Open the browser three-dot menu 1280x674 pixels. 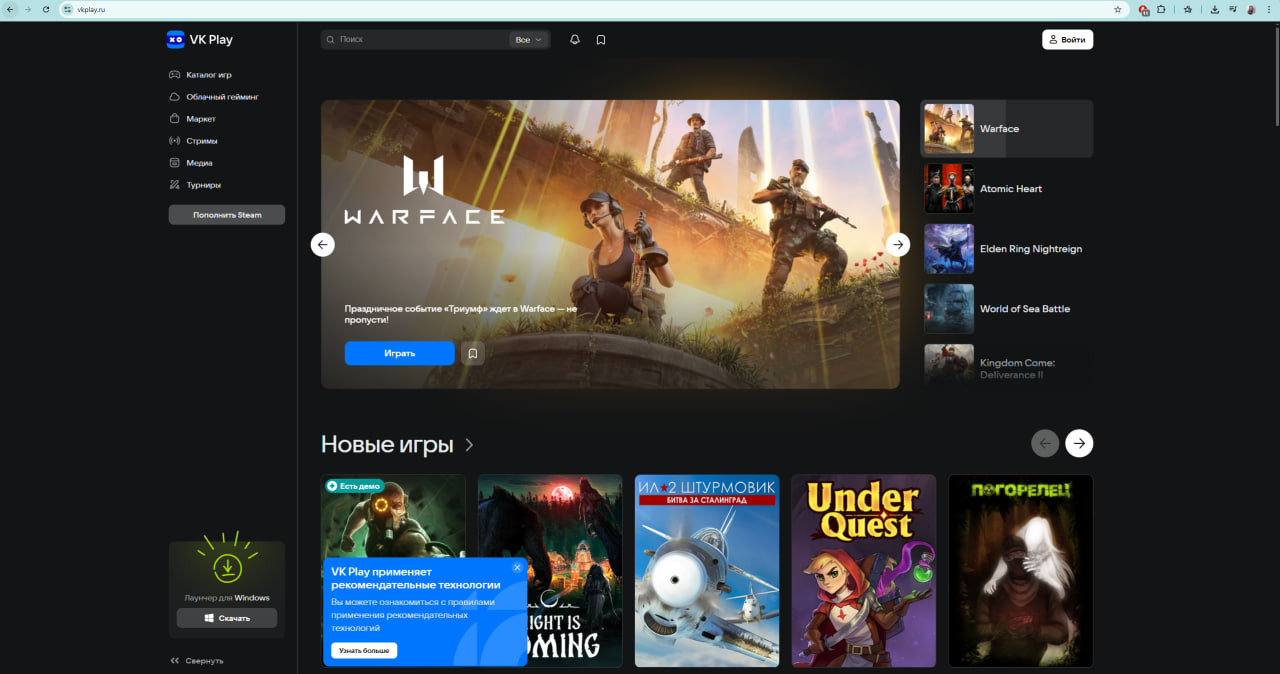click(x=1269, y=9)
